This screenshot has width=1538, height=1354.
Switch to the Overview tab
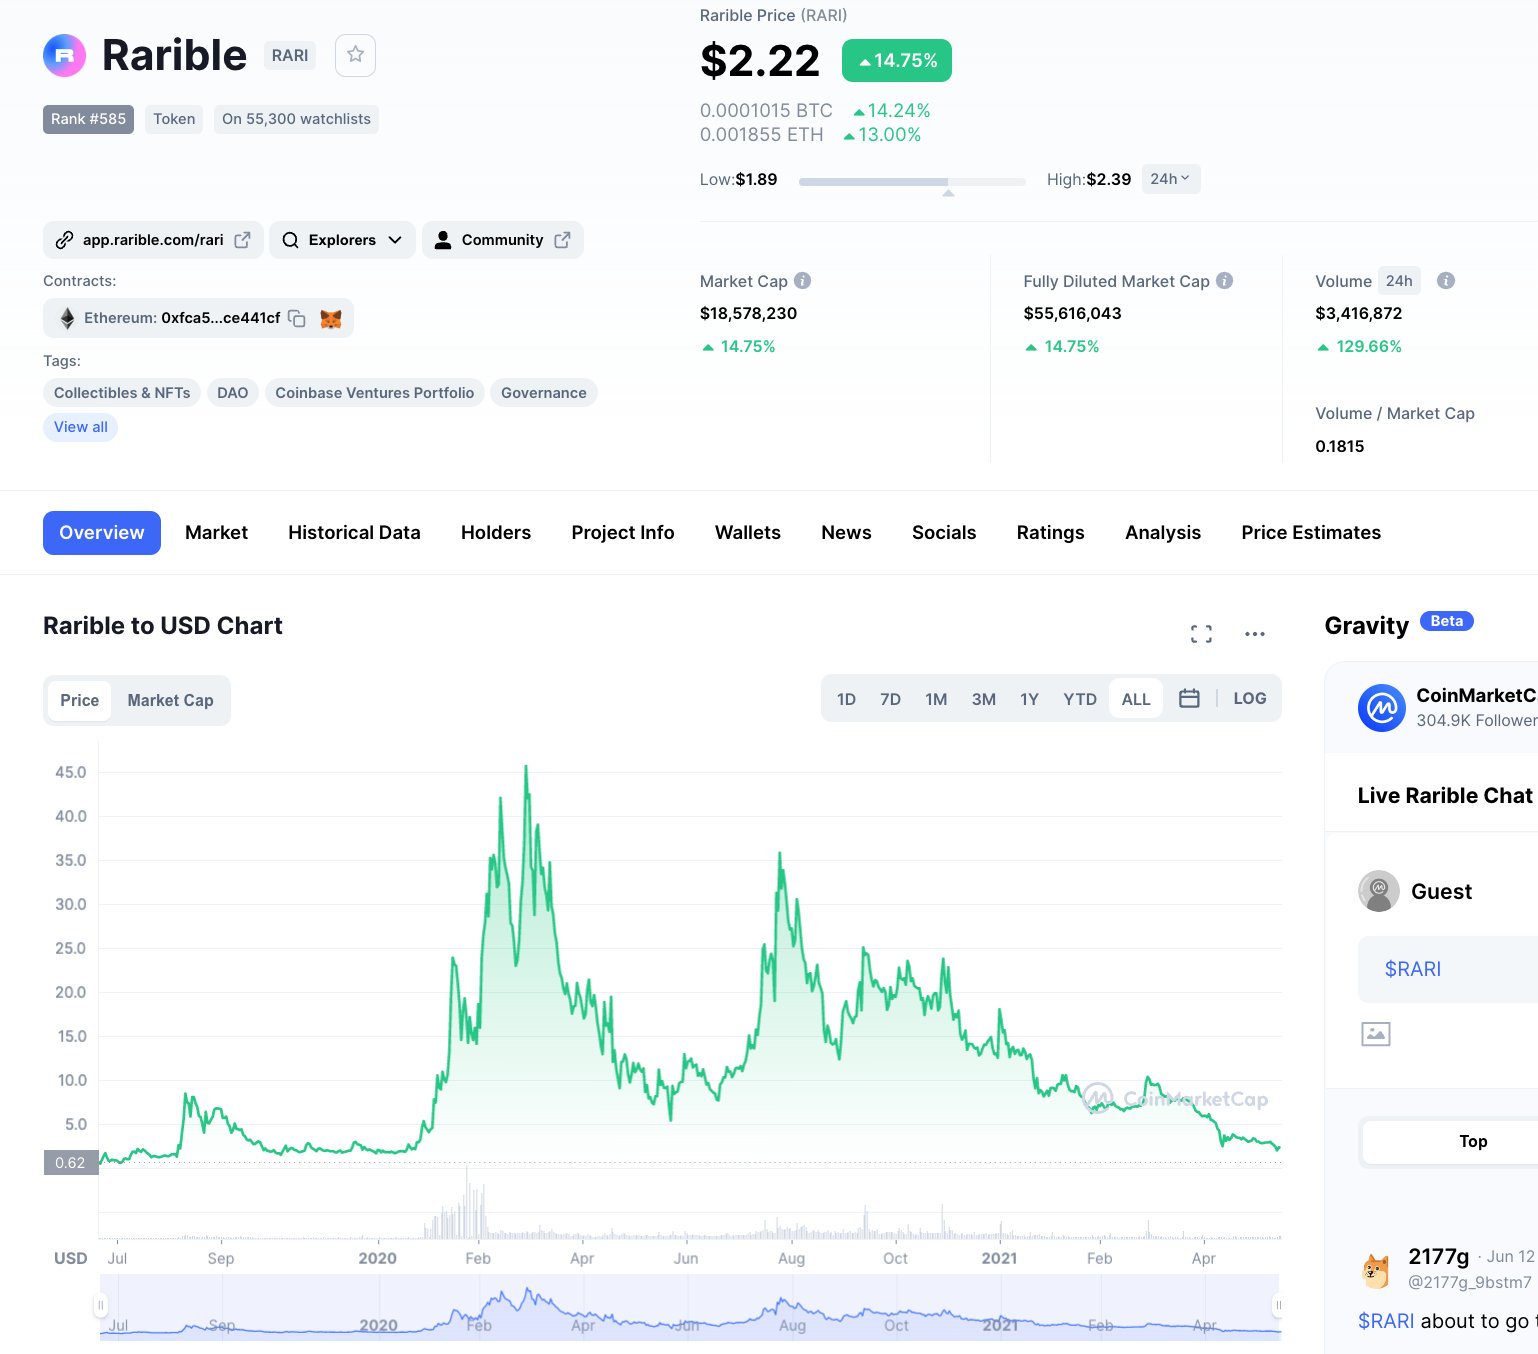point(102,533)
